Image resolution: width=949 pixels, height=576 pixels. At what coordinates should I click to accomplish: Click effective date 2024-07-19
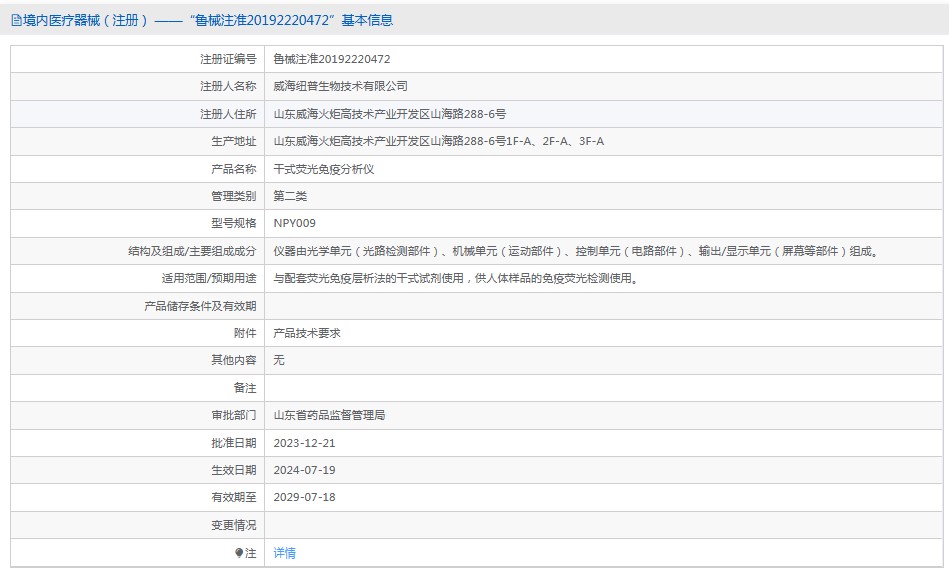pos(304,470)
